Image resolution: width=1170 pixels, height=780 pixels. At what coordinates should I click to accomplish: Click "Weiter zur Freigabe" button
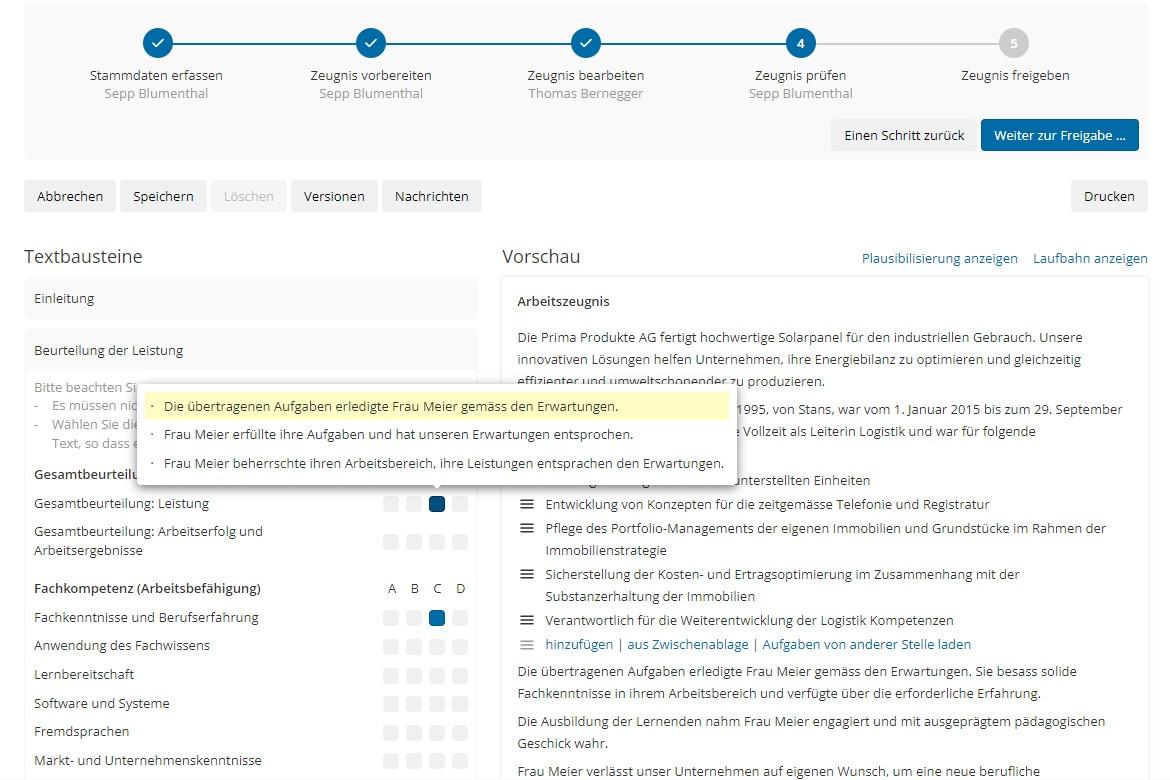point(1060,135)
